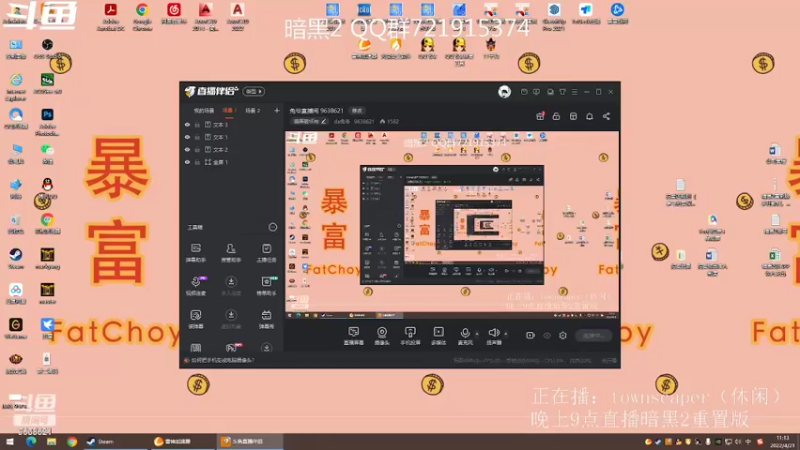Click the 直播中 live status button
This screenshot has height=450, width=800.
[x=593, y=336]
